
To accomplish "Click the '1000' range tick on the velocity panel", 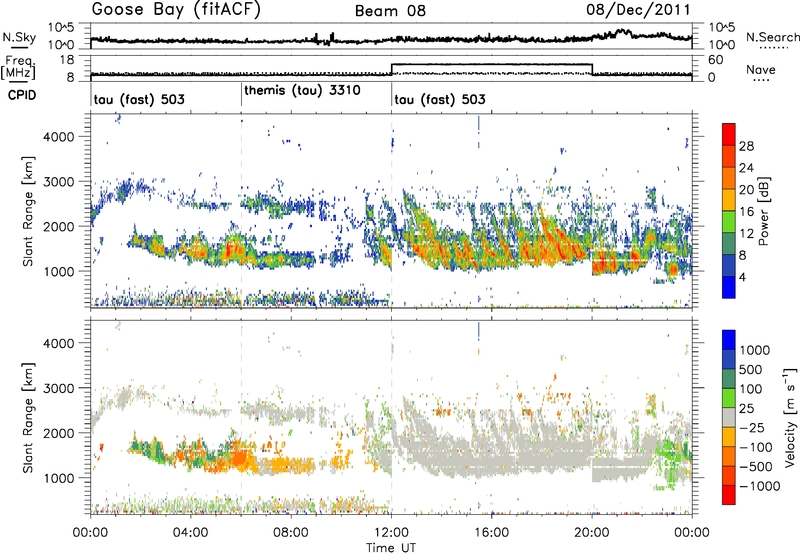I will (59, 477).
